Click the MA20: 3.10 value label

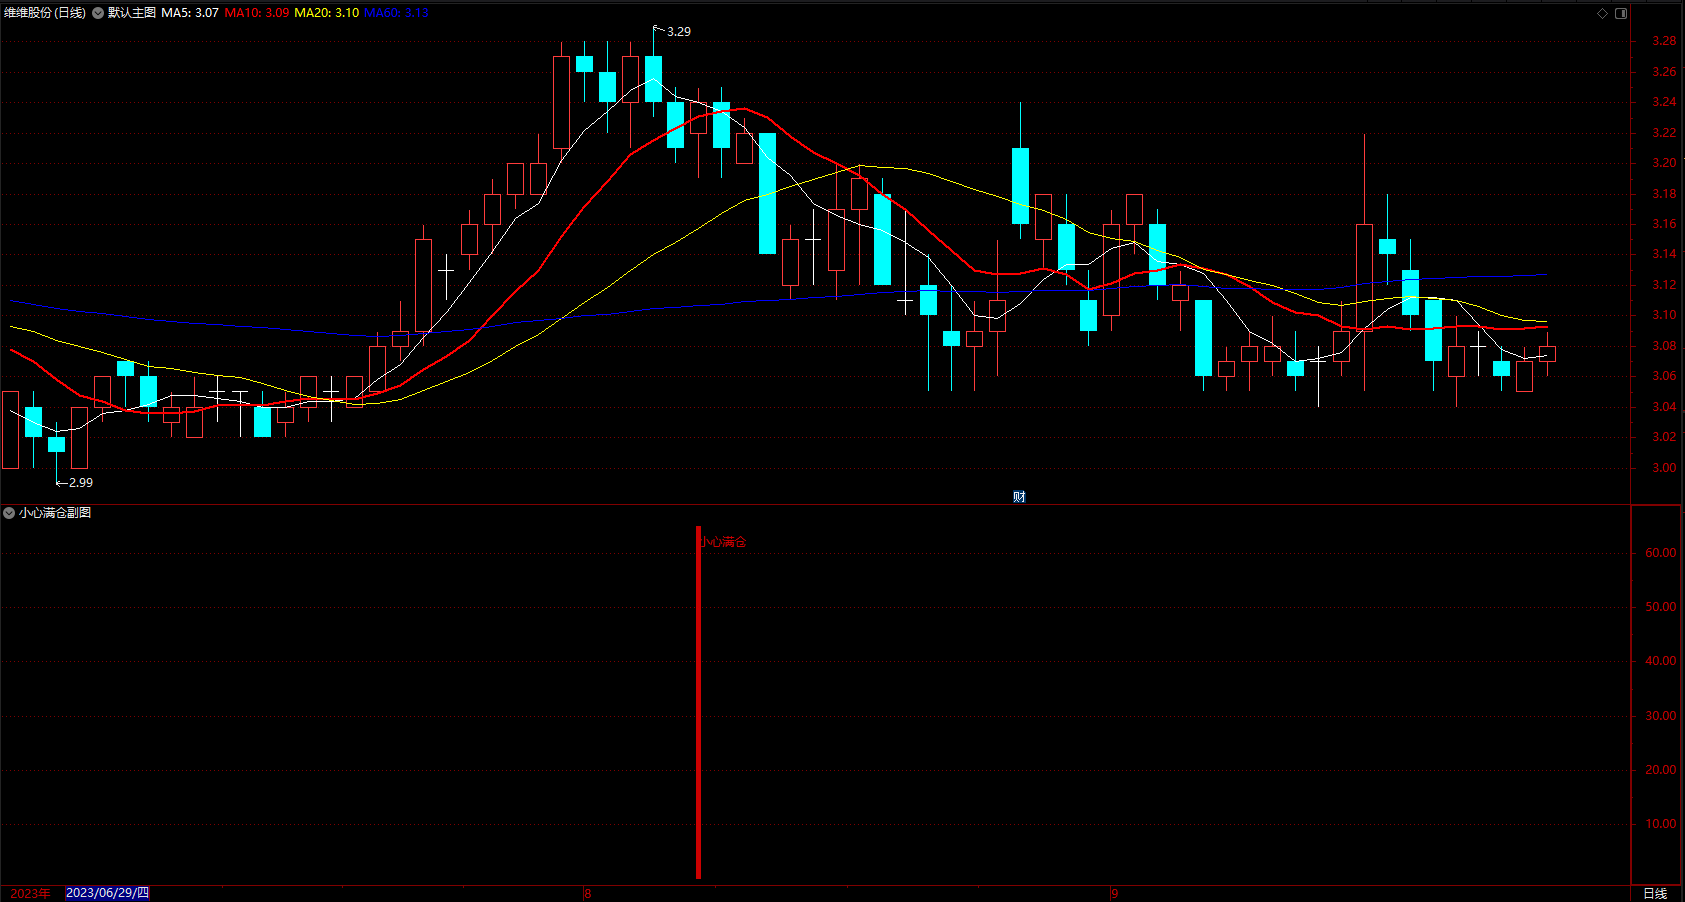[x=327, y=13]
